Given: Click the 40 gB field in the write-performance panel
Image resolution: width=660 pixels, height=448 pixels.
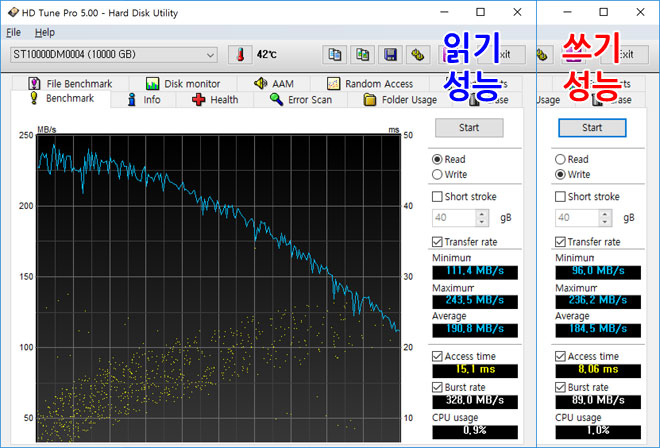Looking at the screenshot, I should 577,218.
